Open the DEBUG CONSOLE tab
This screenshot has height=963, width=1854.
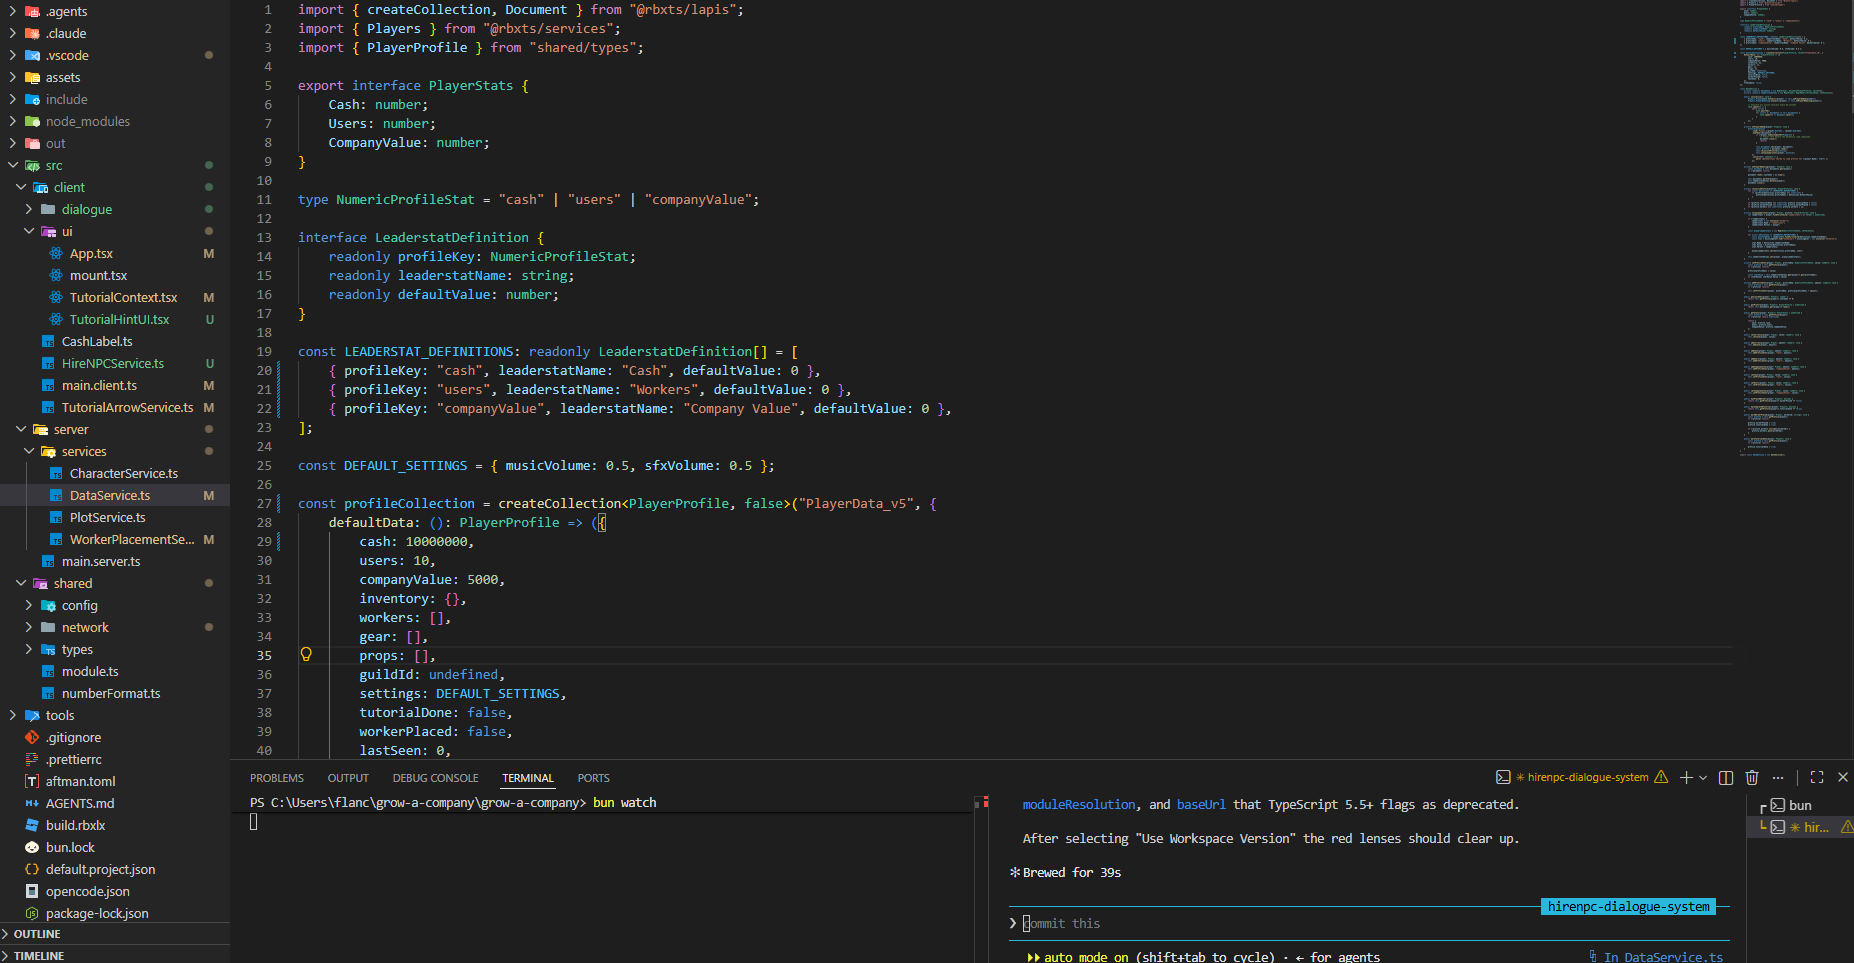pyautogui.click(x=435, y=778)
